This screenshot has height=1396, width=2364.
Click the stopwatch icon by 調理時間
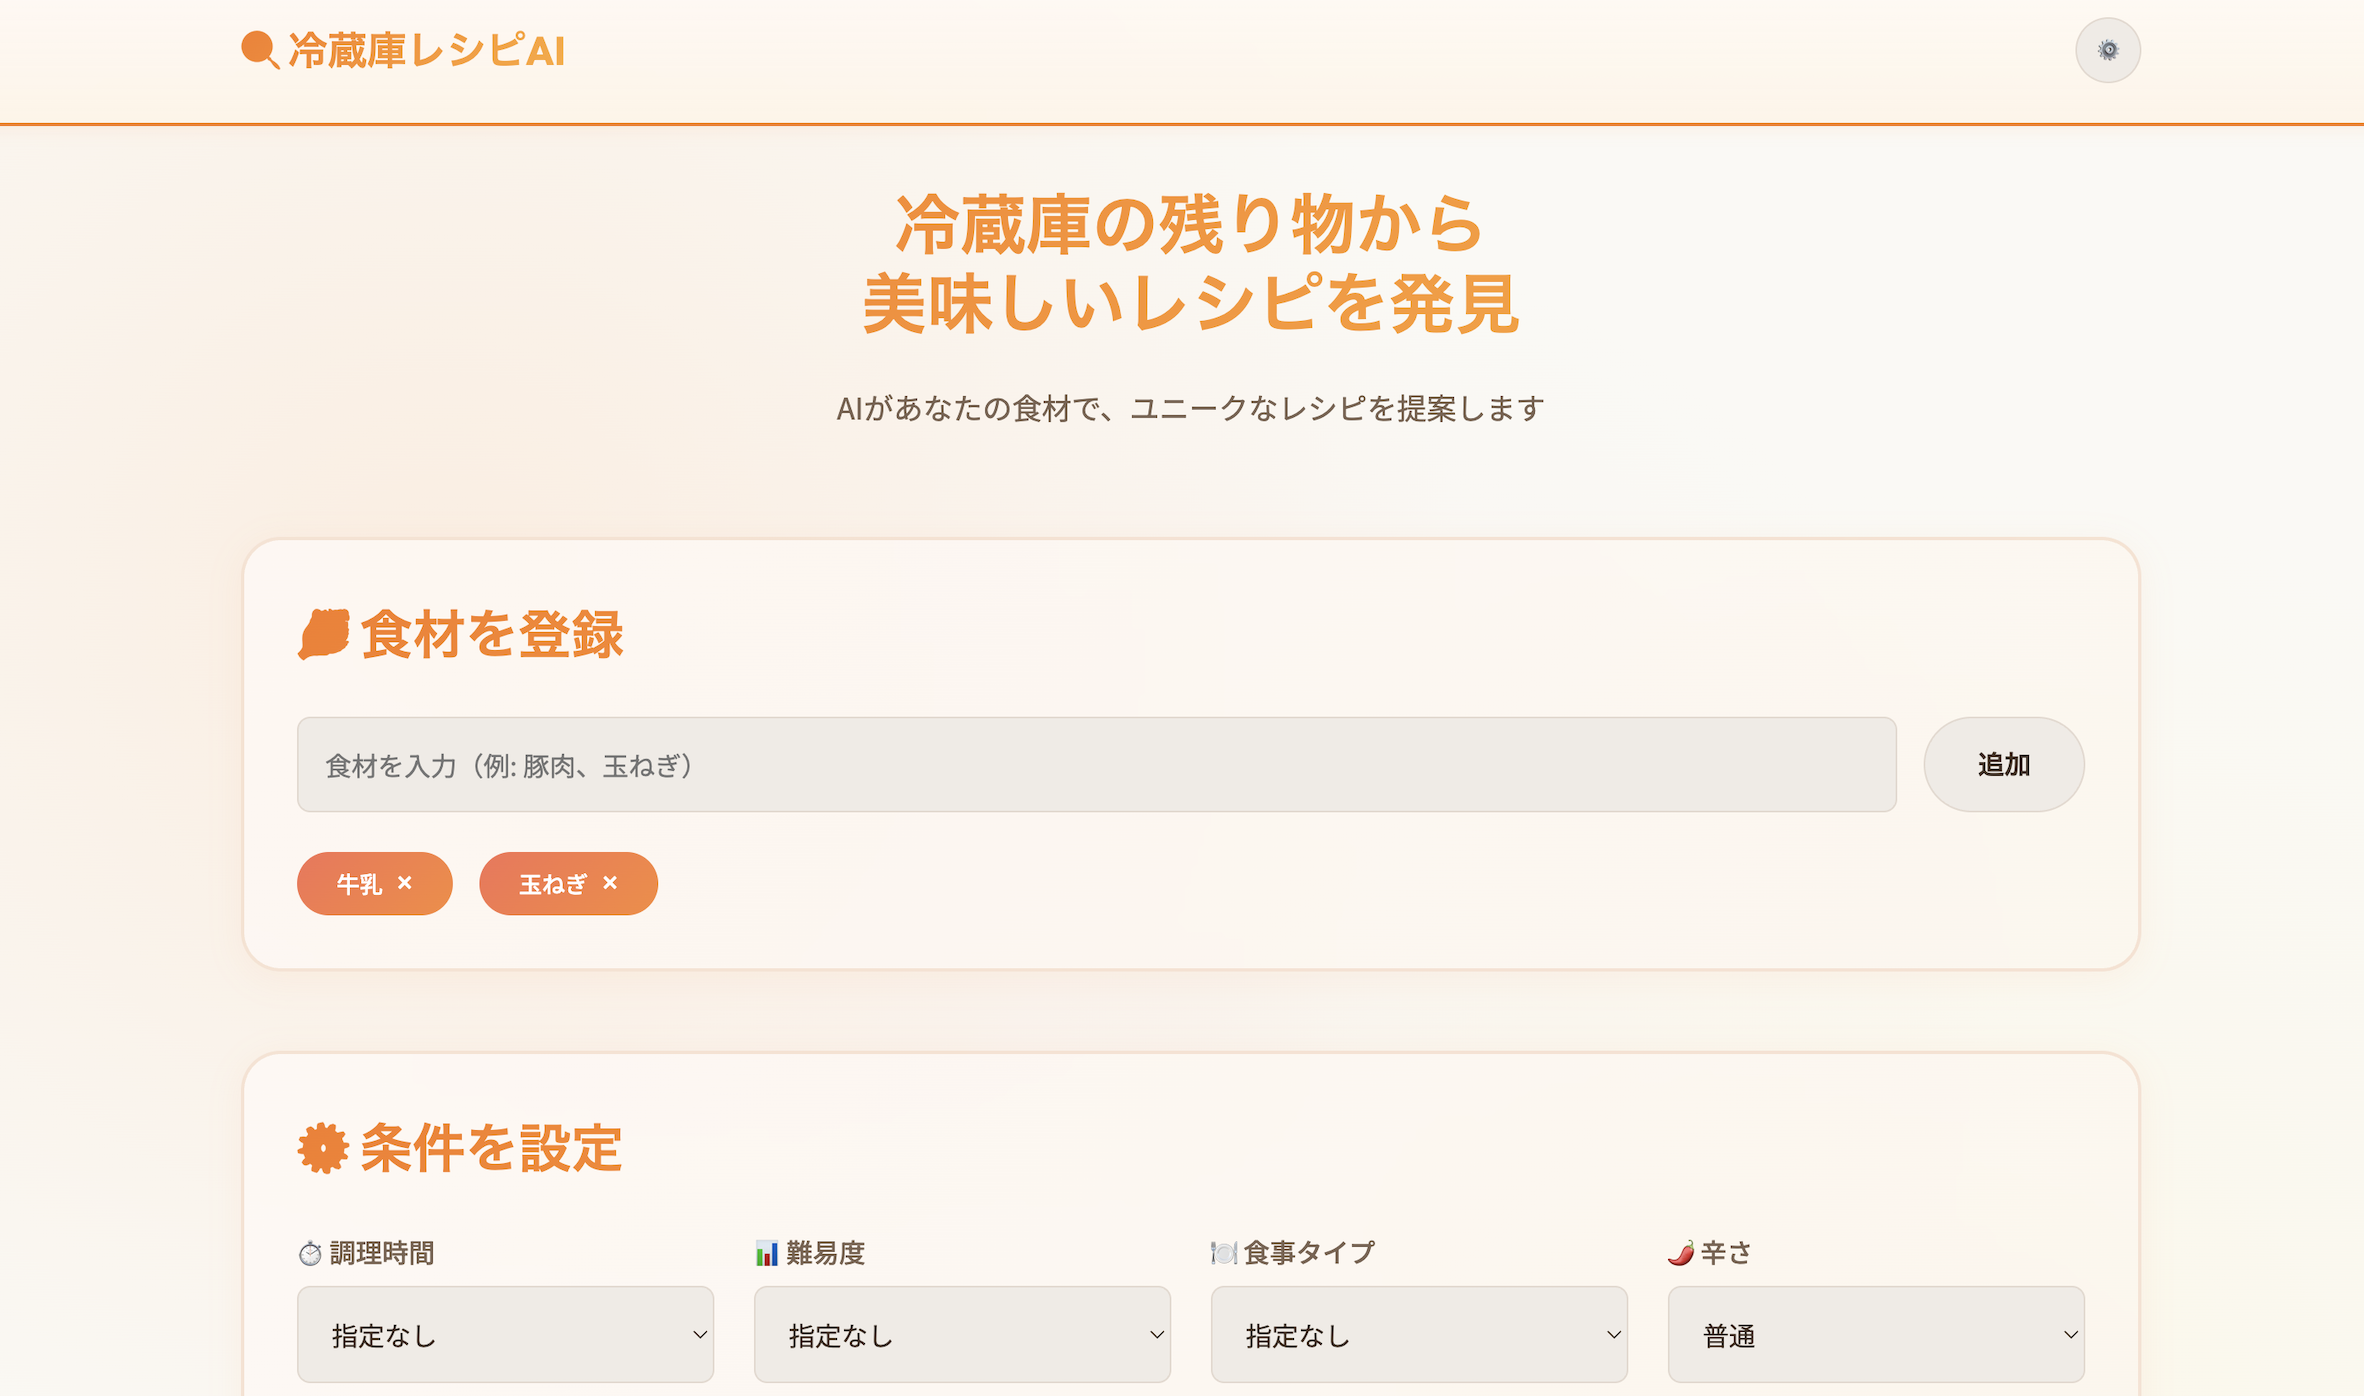pyautogui.click(x=310, y=1253)
